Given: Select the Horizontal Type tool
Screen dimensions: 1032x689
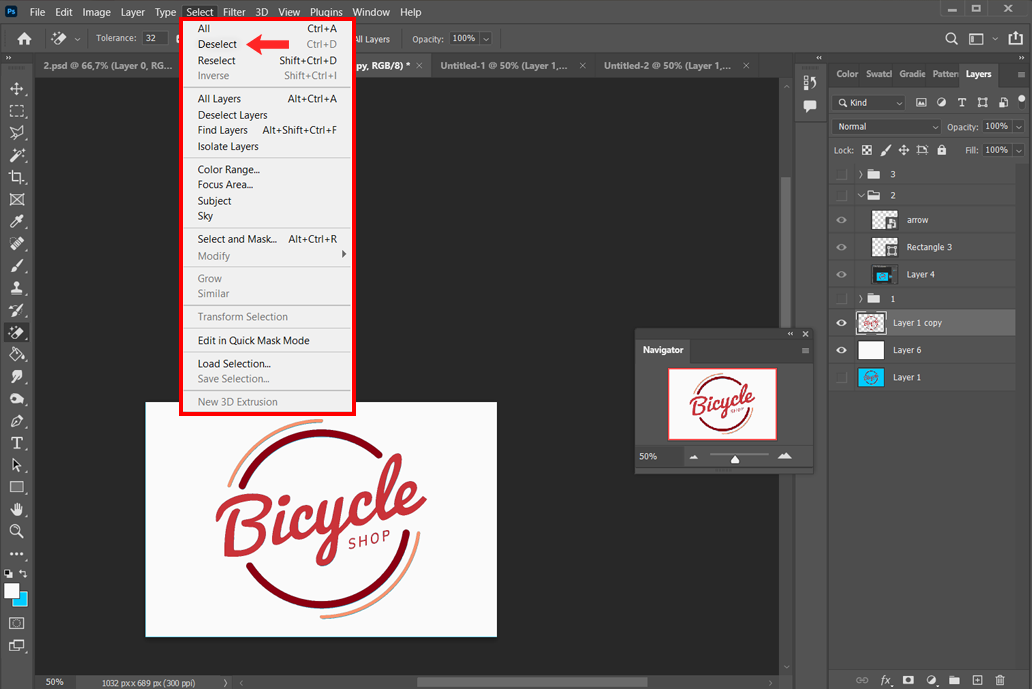Looking at the screenshot, I should click(x=17, y=443).
